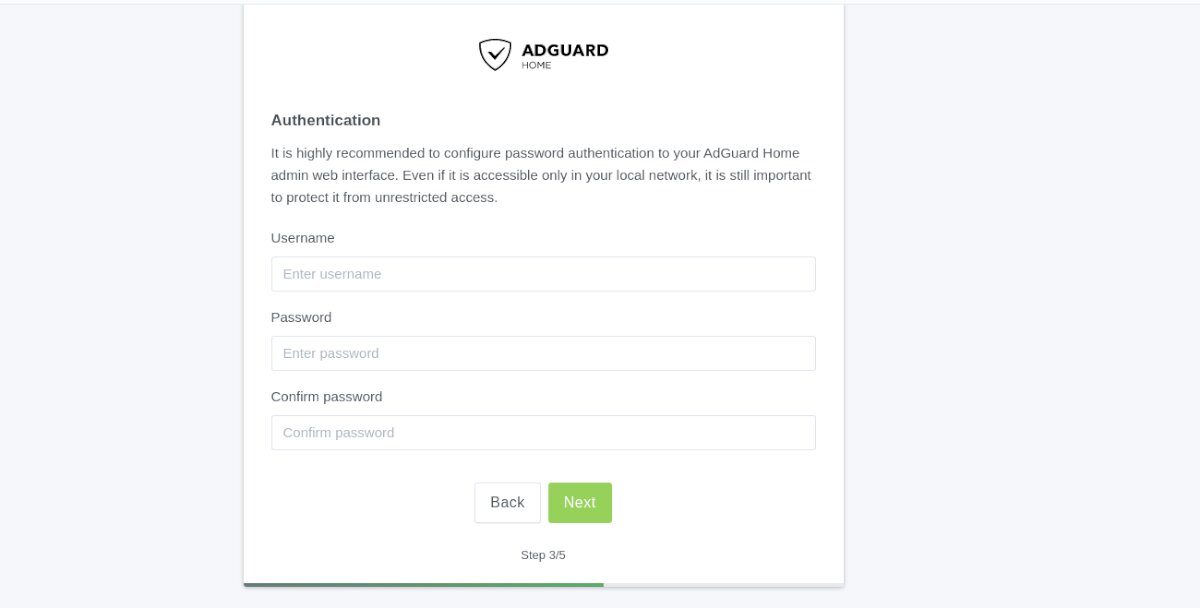Click the Confirm password label text

pos(326,396)
